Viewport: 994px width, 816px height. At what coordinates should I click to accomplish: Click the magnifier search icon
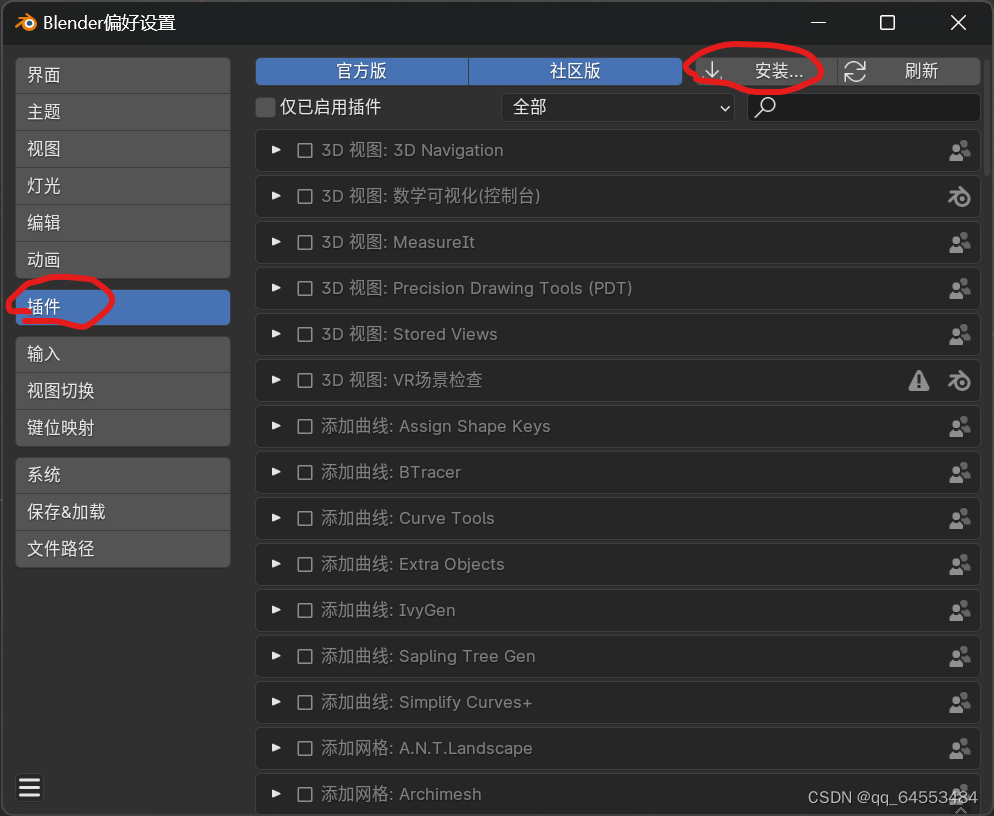(x=766, y=107)
